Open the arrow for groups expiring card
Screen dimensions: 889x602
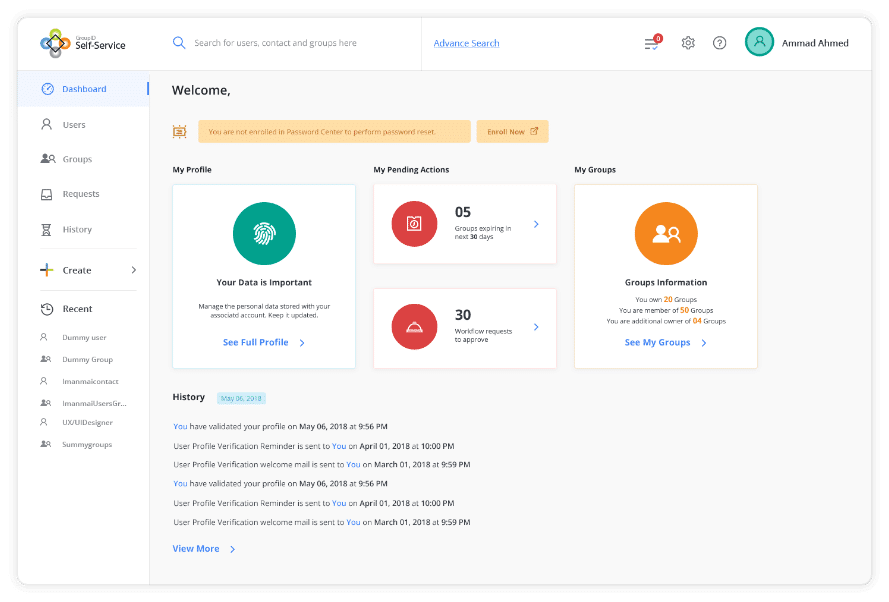pos(536,224)
